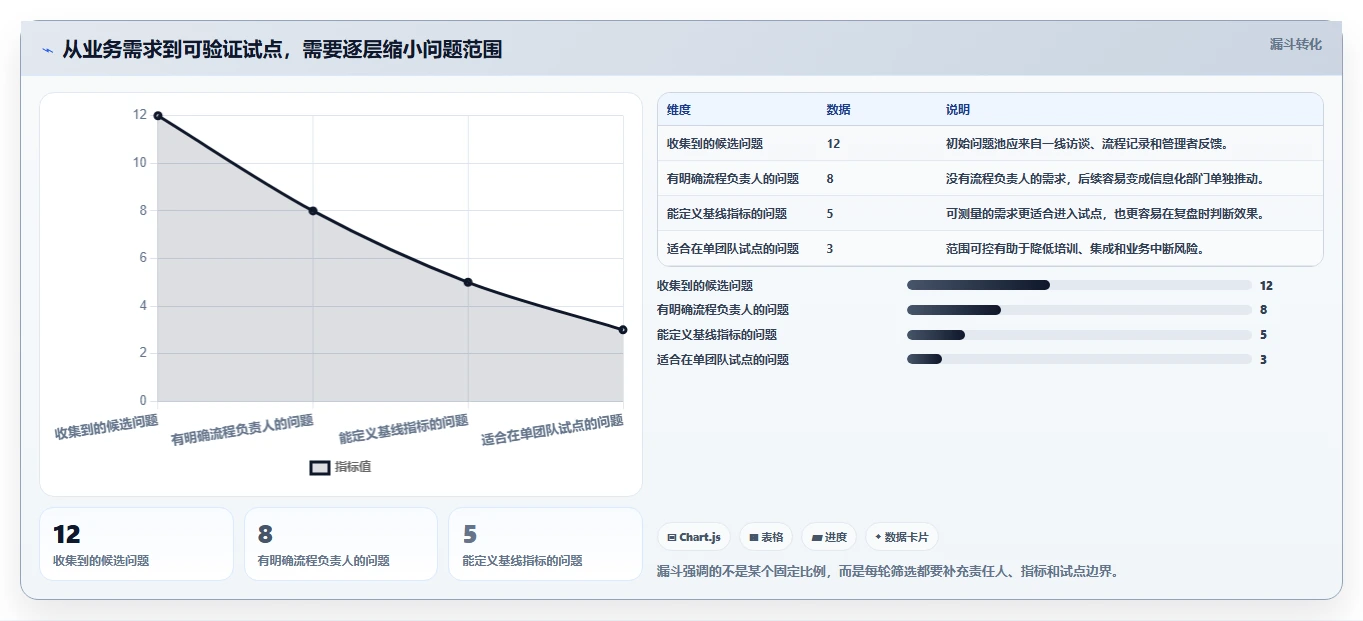Select the 进度 chip
Viewport: 1363px width, 621px height.
pos(829,537)
